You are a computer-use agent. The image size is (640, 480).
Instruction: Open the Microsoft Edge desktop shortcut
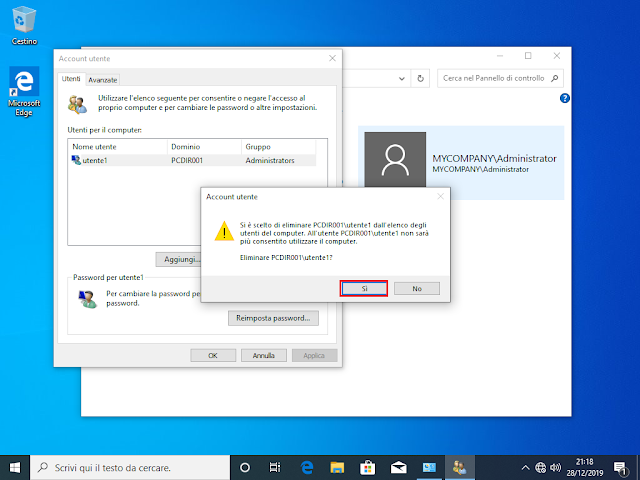24,91
